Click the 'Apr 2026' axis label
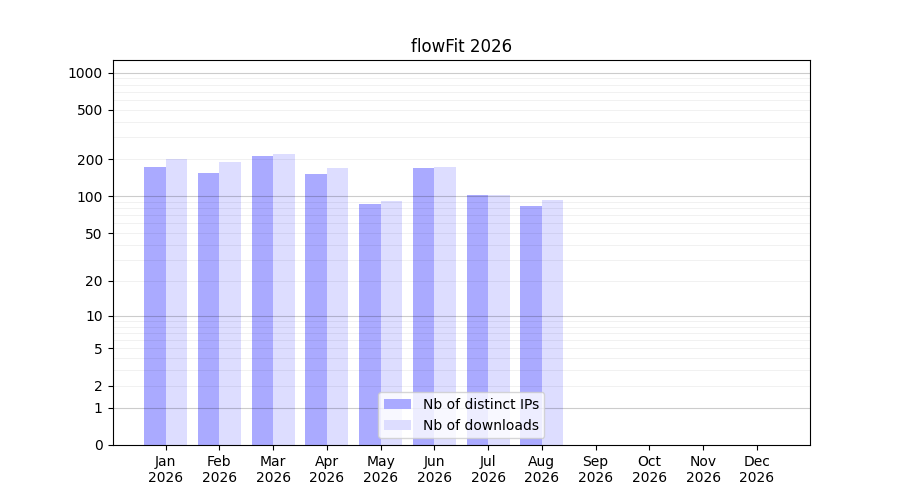Viewport: 900px width, 500px height. point(327,469)
